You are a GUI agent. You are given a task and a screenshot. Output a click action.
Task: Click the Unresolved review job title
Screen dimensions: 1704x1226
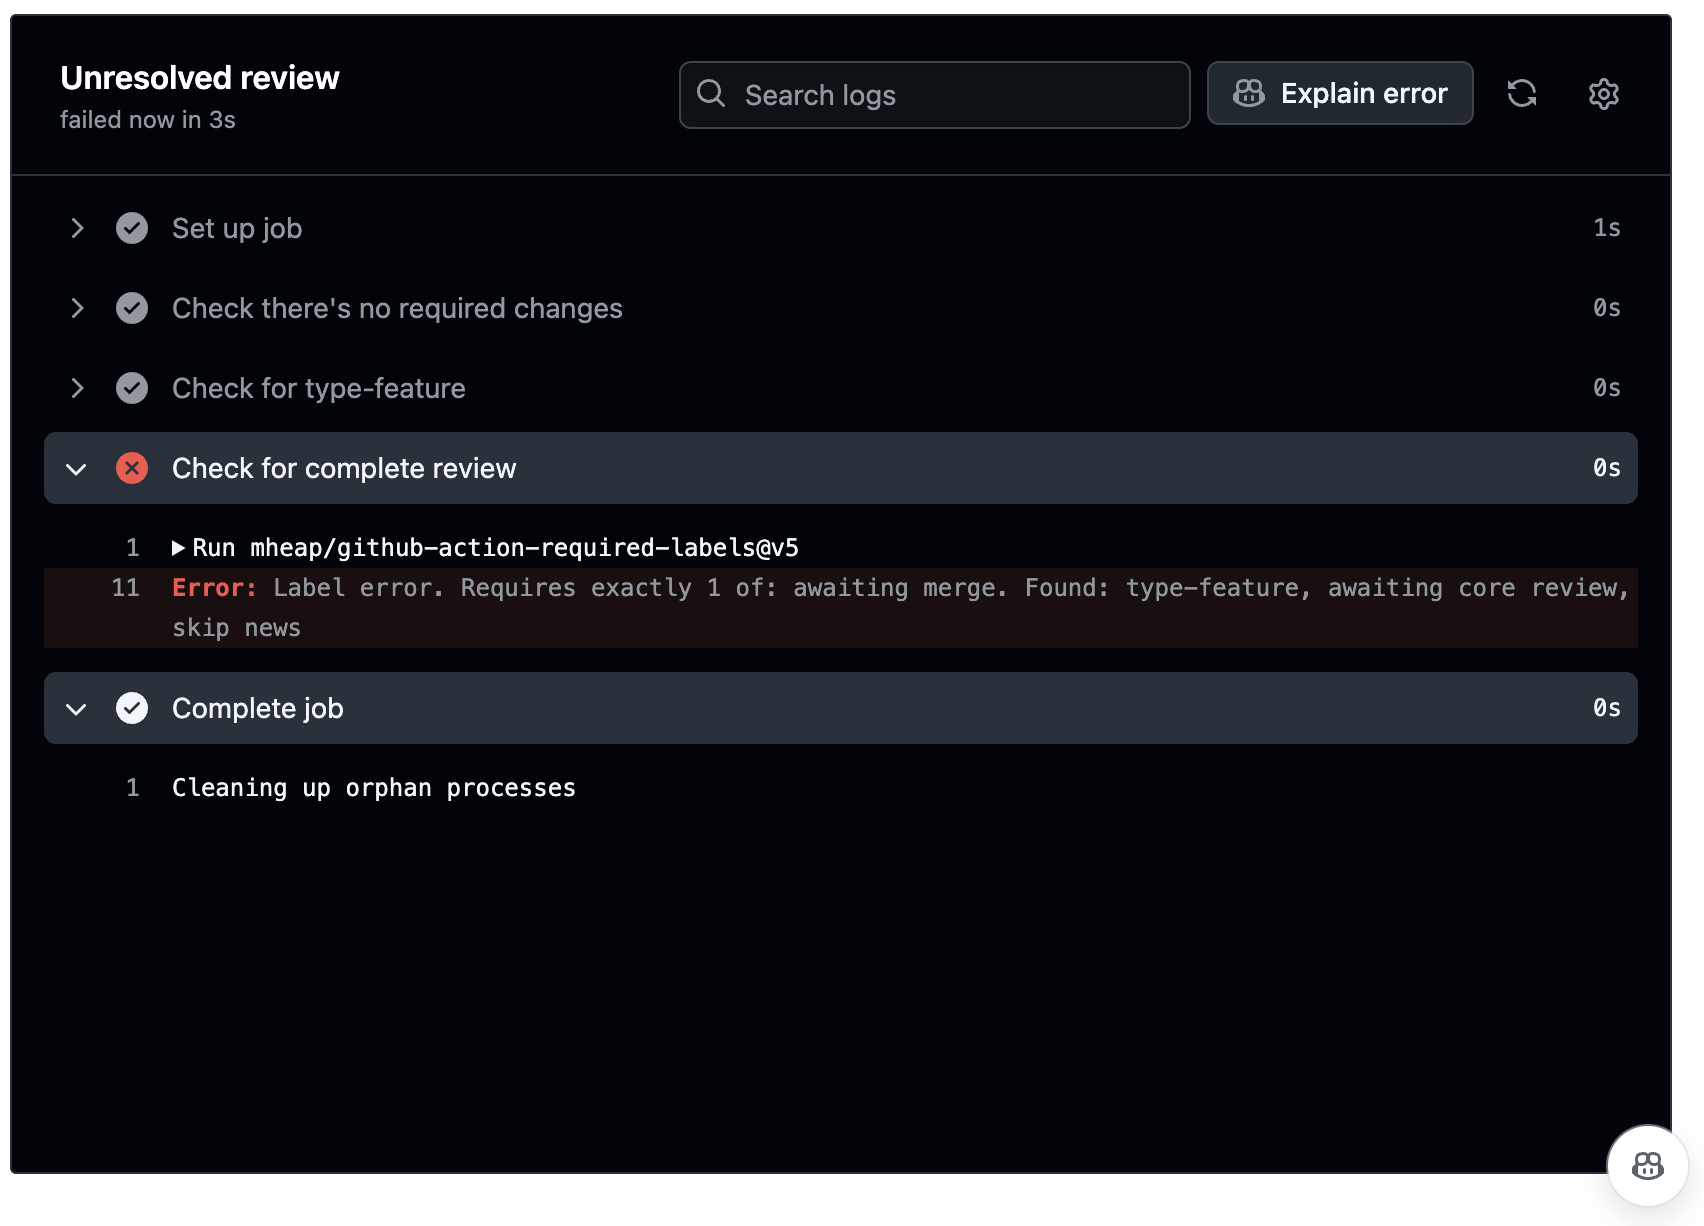click(x=200, y=78)
